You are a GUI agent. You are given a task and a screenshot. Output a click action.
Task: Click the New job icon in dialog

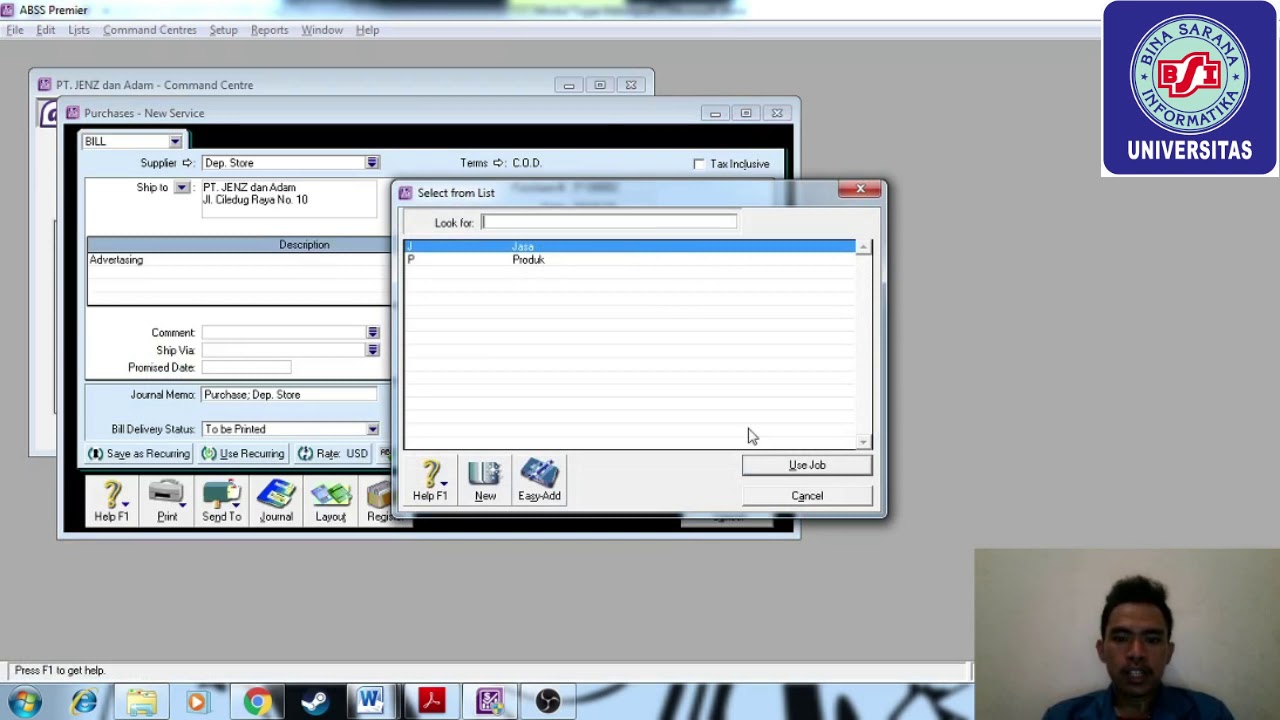tap(485, 481)
